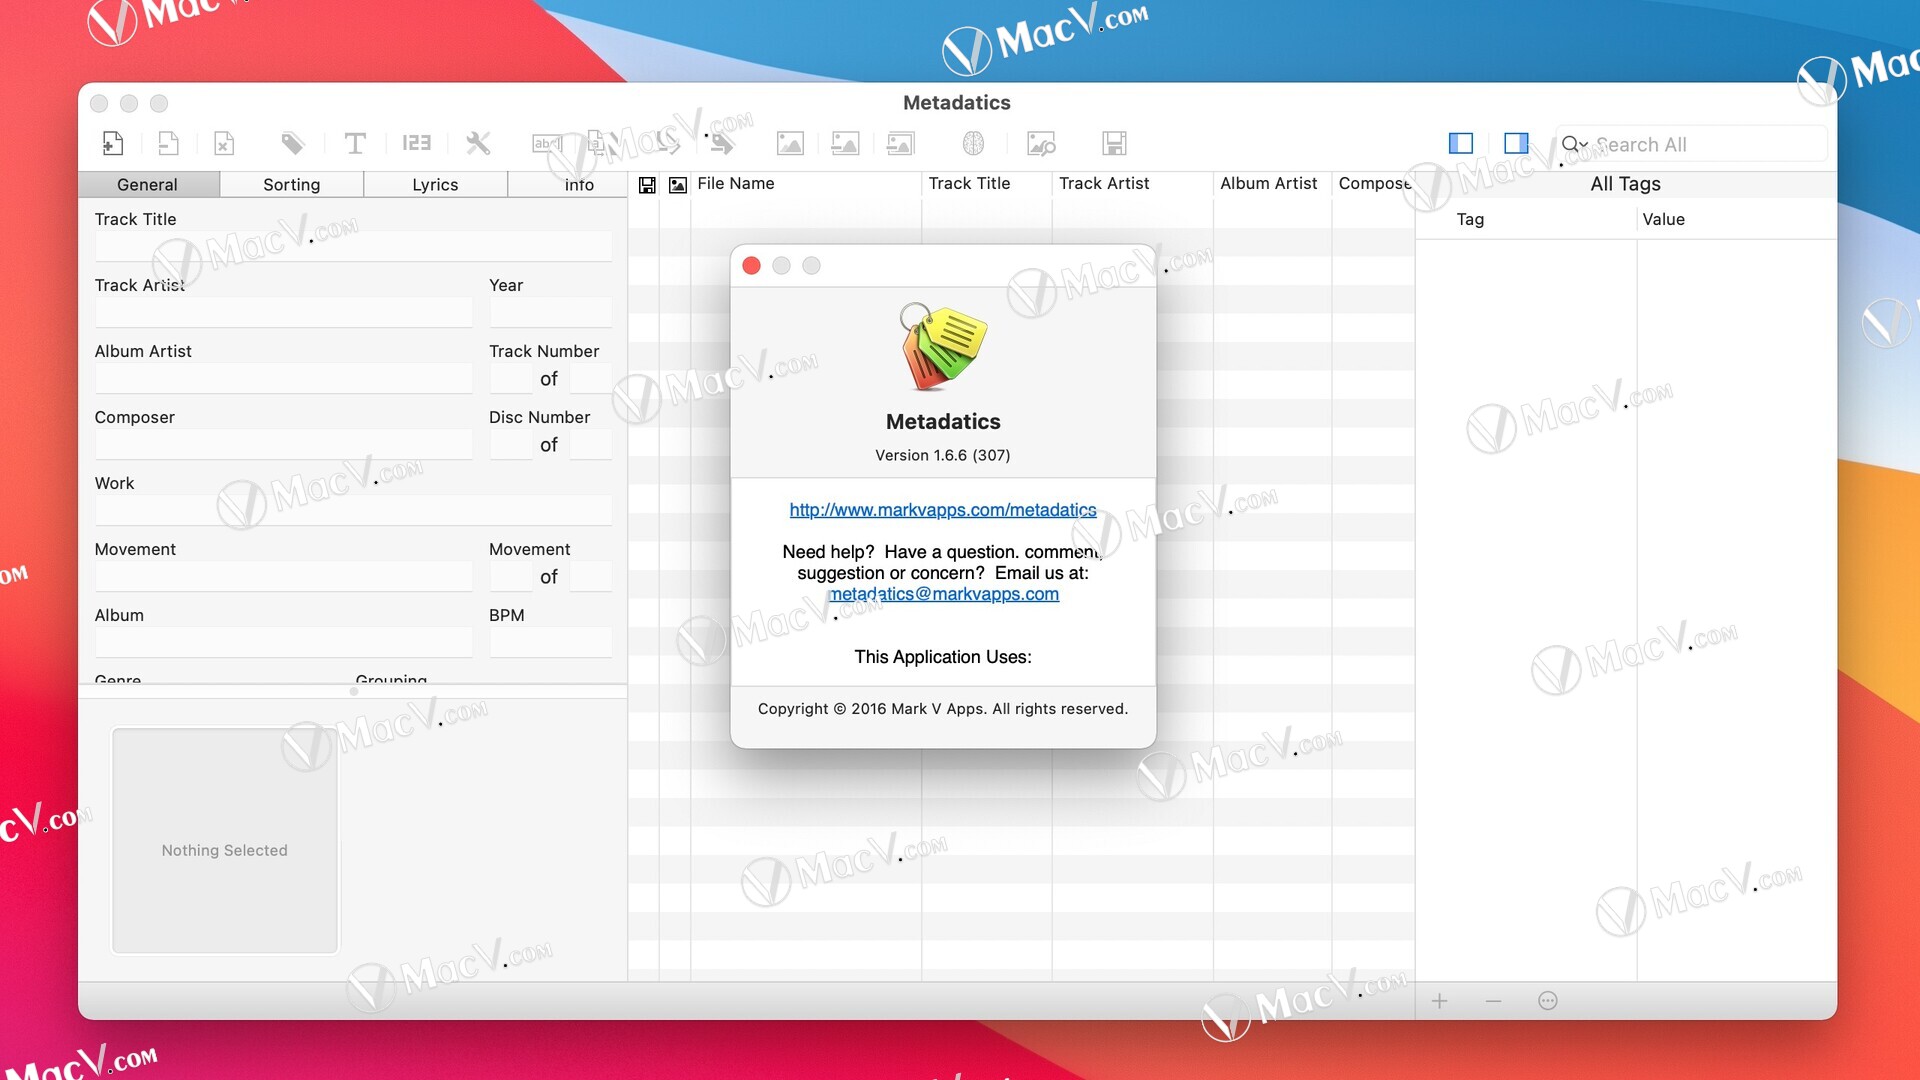Click the floppy disk save toolbar icon
This screenshot has width=1920, height=1080.
click(x=1114, y=144)
